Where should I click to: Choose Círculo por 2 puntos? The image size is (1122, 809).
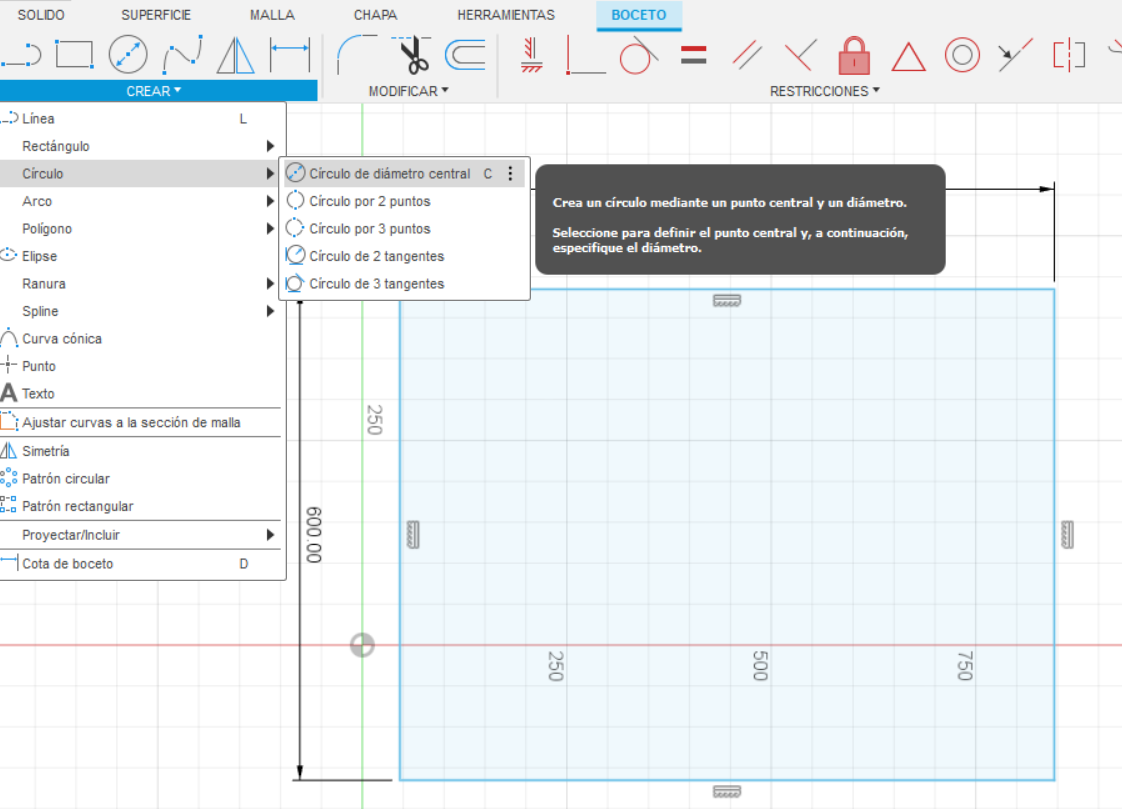[404, 201]
